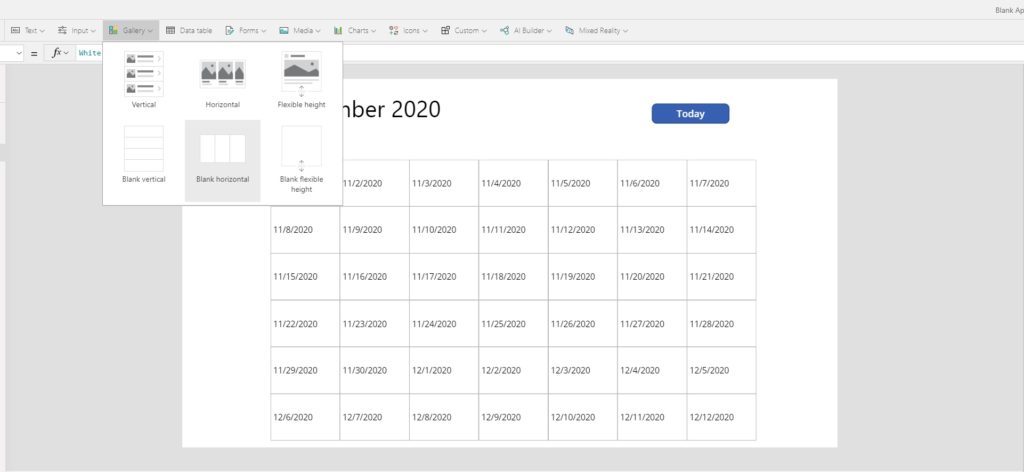Image resolution: width=1024 pixels, height=472 pixels.
Task: Select the 11/27/2020 calendar cell
Action: click(652, 324)
